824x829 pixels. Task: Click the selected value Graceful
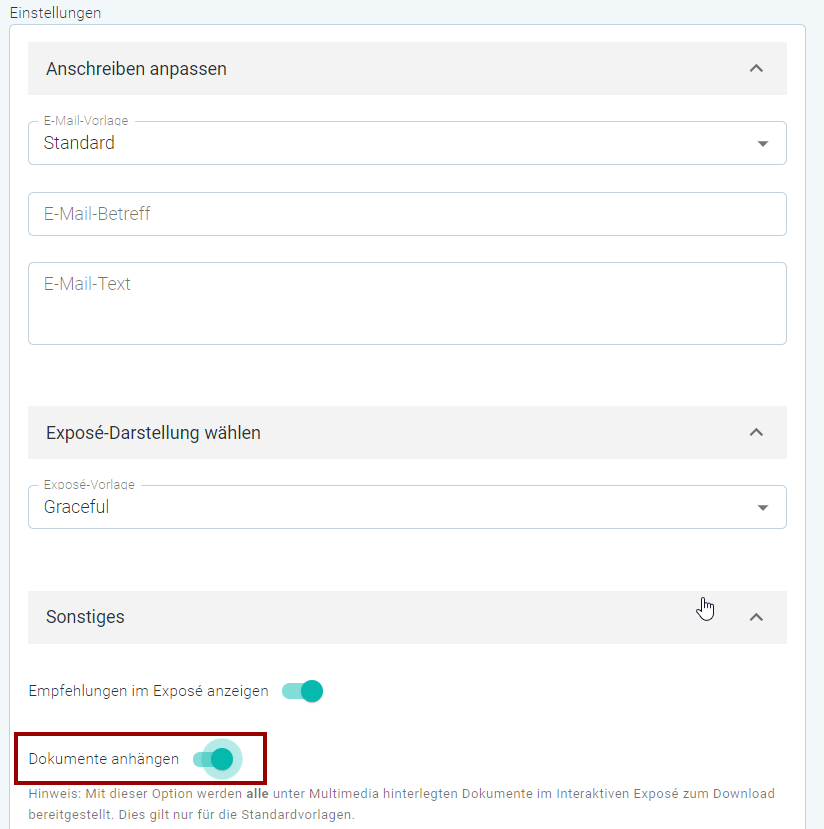pos(77,506)
